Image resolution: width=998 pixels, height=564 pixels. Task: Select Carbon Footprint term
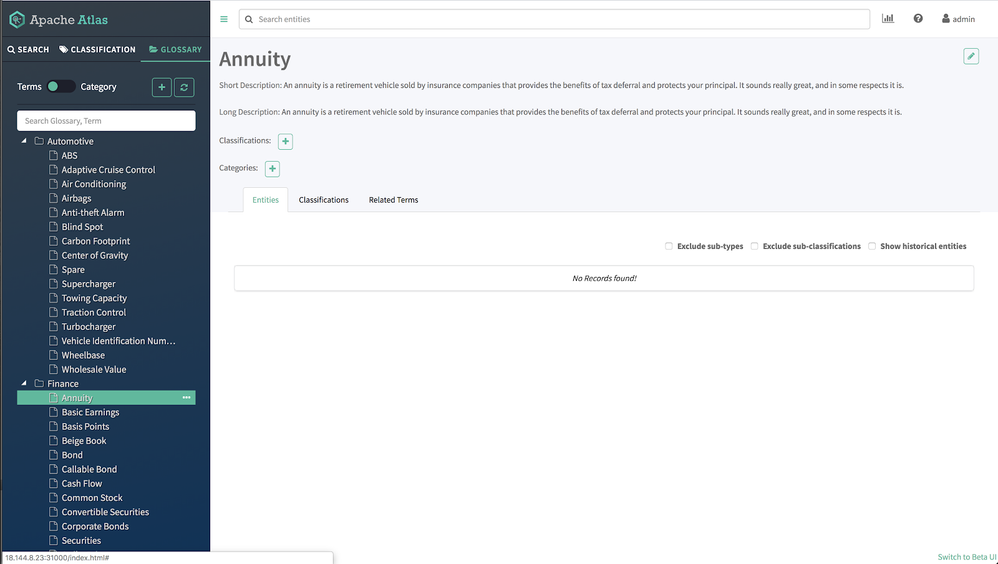[x=95, y=241]
